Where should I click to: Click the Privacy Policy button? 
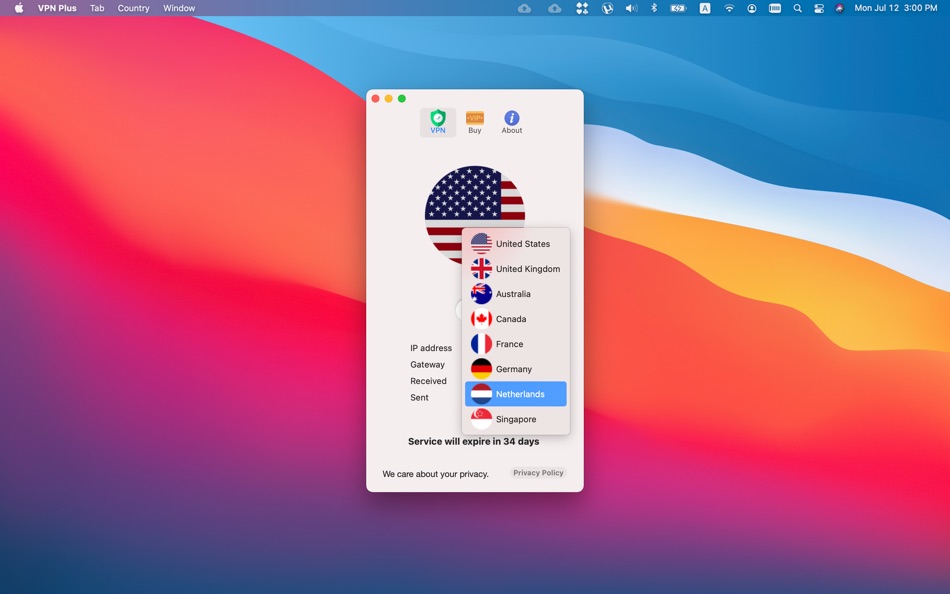[x=538, y=473]
